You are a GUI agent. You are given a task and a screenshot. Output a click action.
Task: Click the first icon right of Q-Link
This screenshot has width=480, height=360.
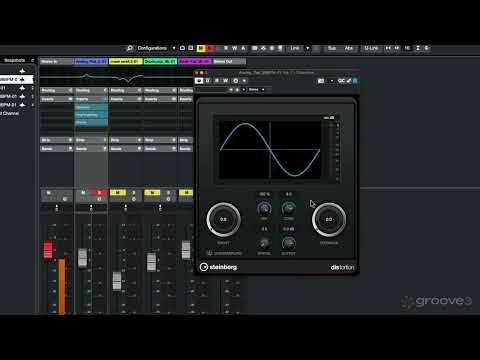(x=388, y=48)
